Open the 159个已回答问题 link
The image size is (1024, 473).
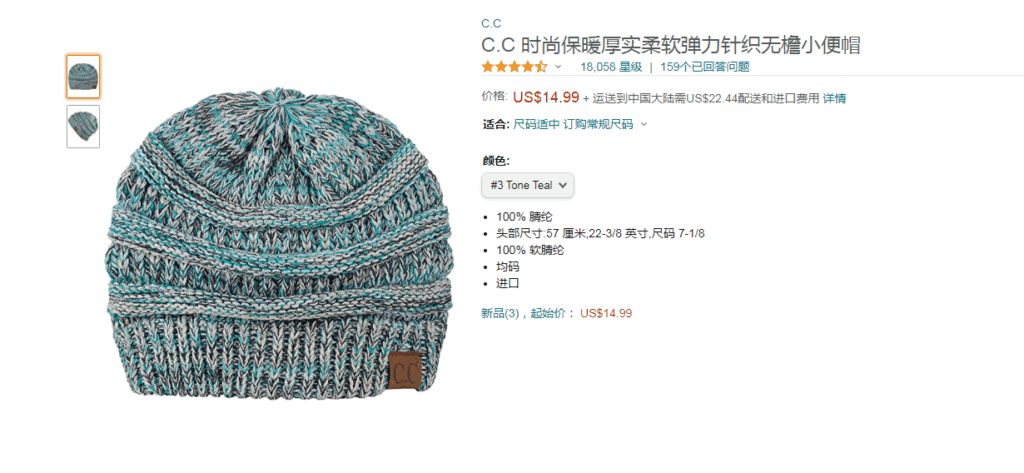pos(705,67)
